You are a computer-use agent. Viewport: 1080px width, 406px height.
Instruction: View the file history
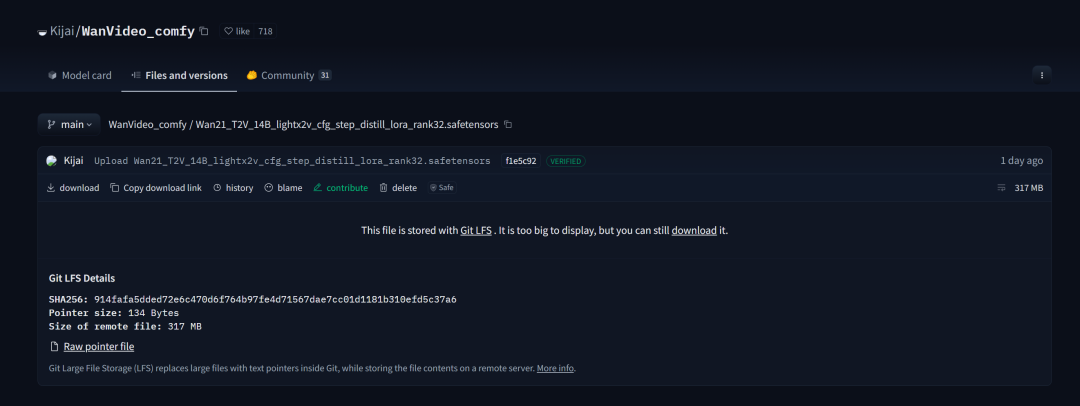tap(233, 187)
